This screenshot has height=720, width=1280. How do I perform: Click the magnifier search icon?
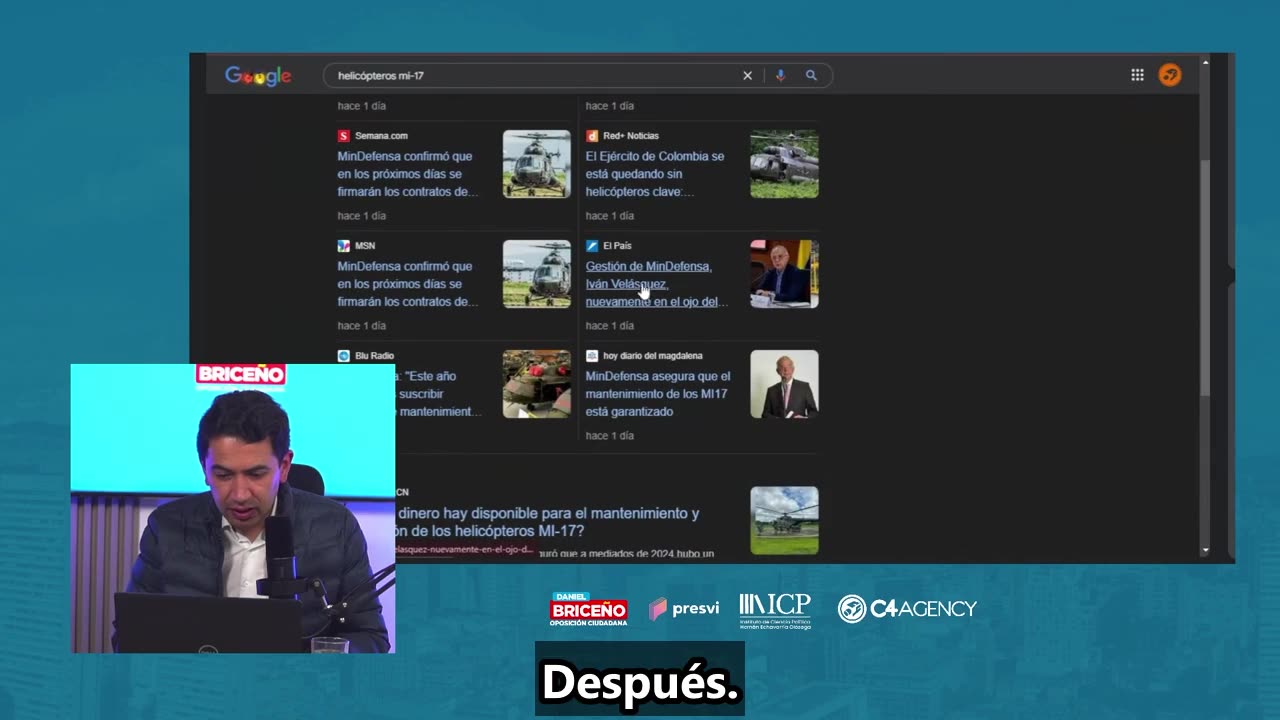click(811, 76)
